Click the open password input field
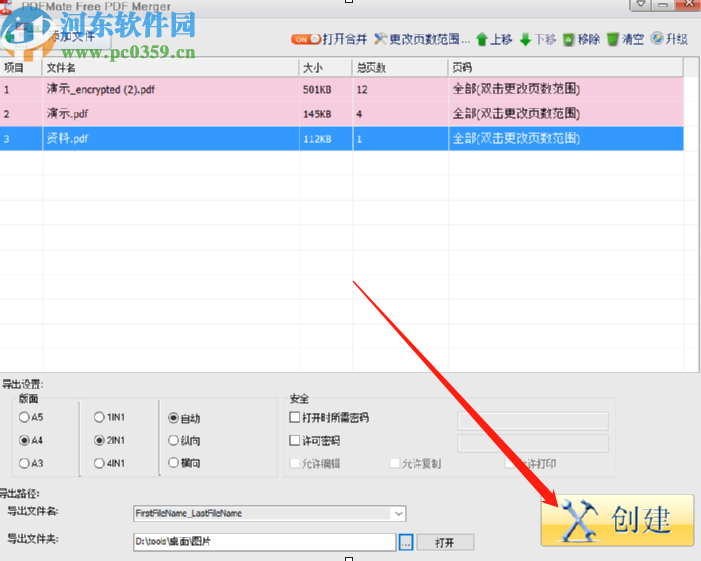The image size is (701, 561). 533,421
